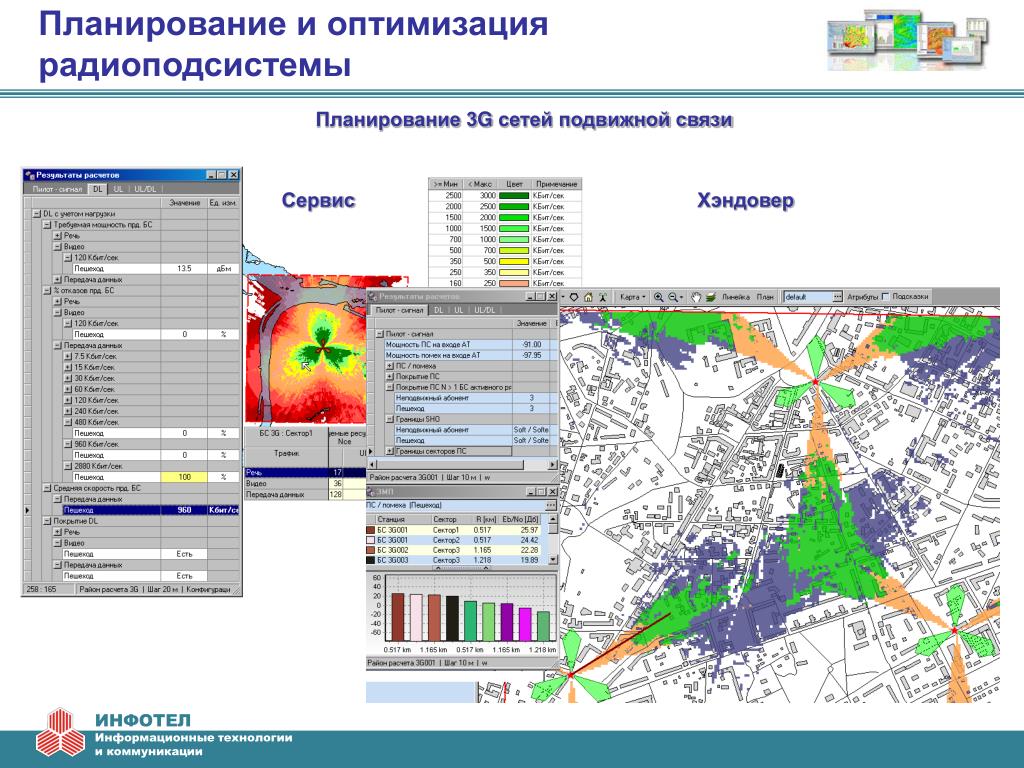The height and width of the screenshot is (768, 1024).
Task: Click inside the default text field
Action: [808, 297]
